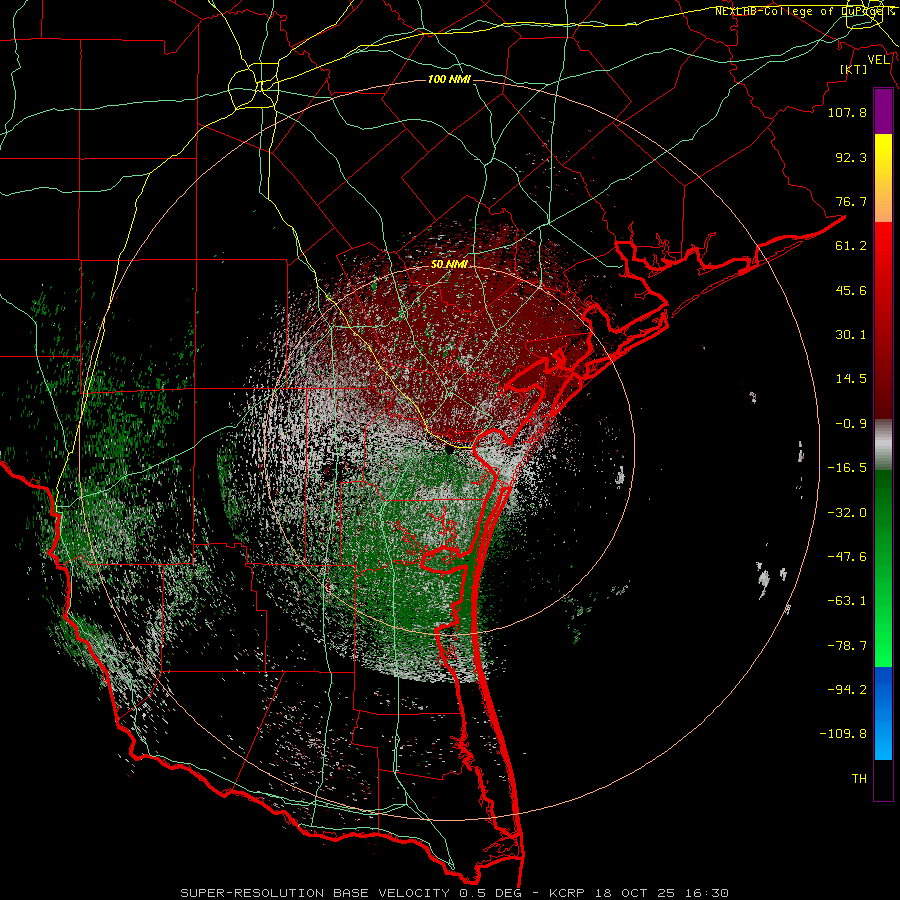
Task: Select the -0.9 scale value
Action: click(x=851, y=424)
